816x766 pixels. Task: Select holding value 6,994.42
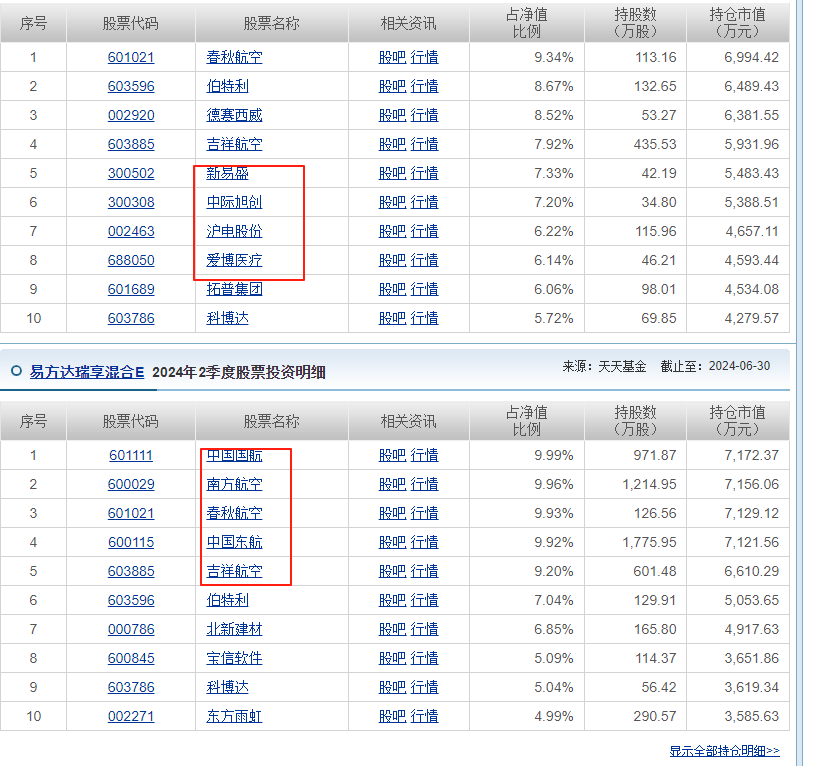click(751, 57)
